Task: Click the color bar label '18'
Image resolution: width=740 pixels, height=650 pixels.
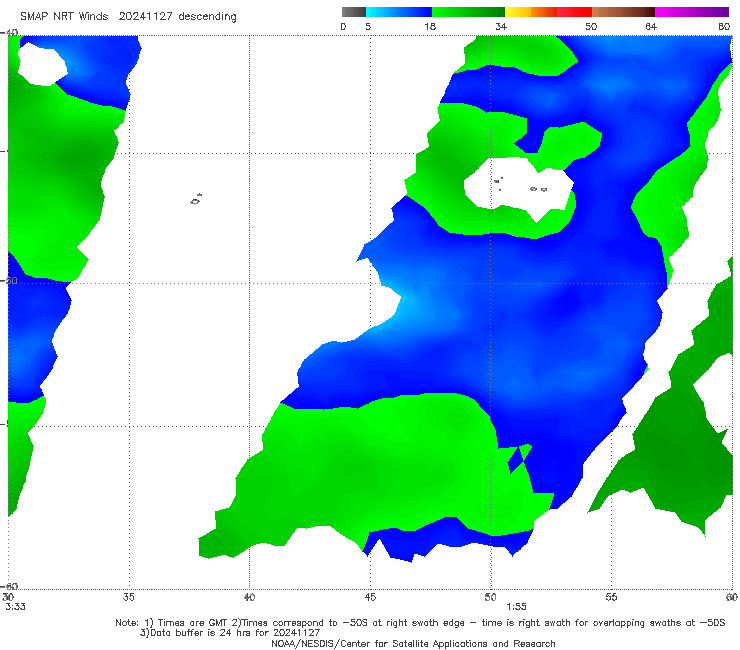Action: click(x=430, y=26)
